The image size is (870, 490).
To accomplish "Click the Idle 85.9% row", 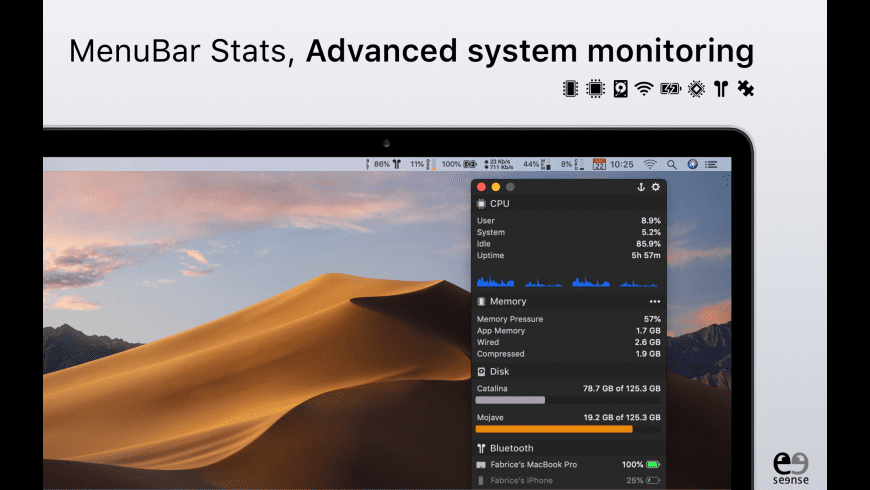I will pyautogui.click(x=569, y=244).
